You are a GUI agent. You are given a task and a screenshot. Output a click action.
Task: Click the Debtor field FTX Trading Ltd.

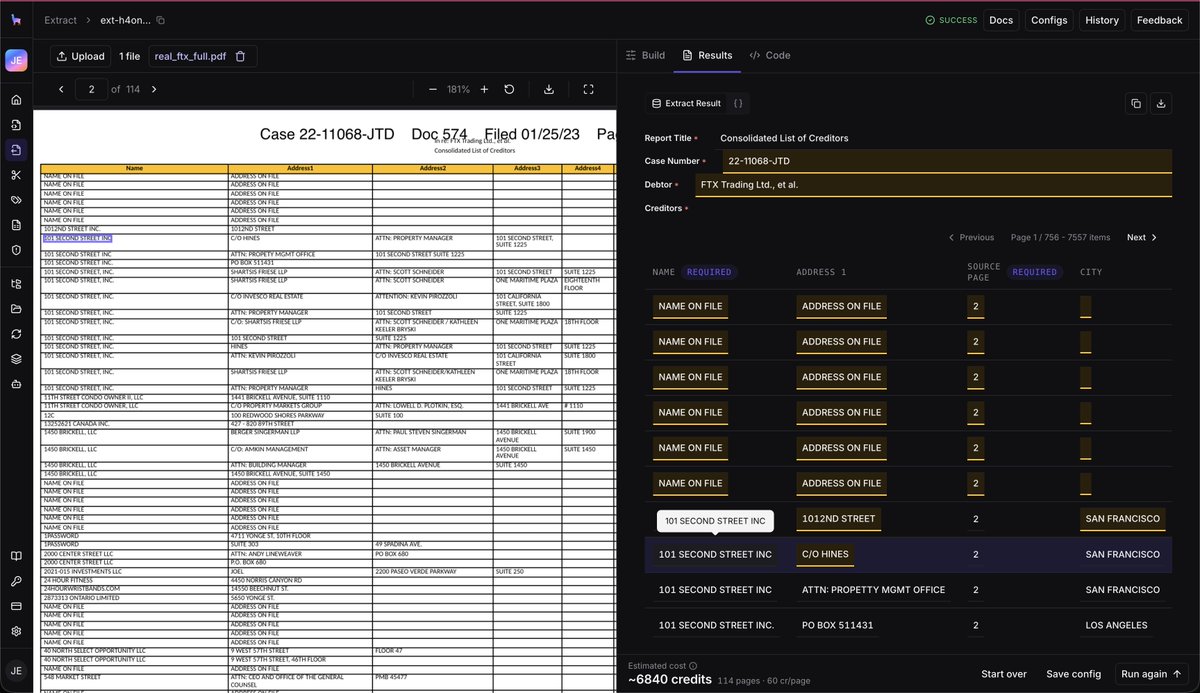933,185
